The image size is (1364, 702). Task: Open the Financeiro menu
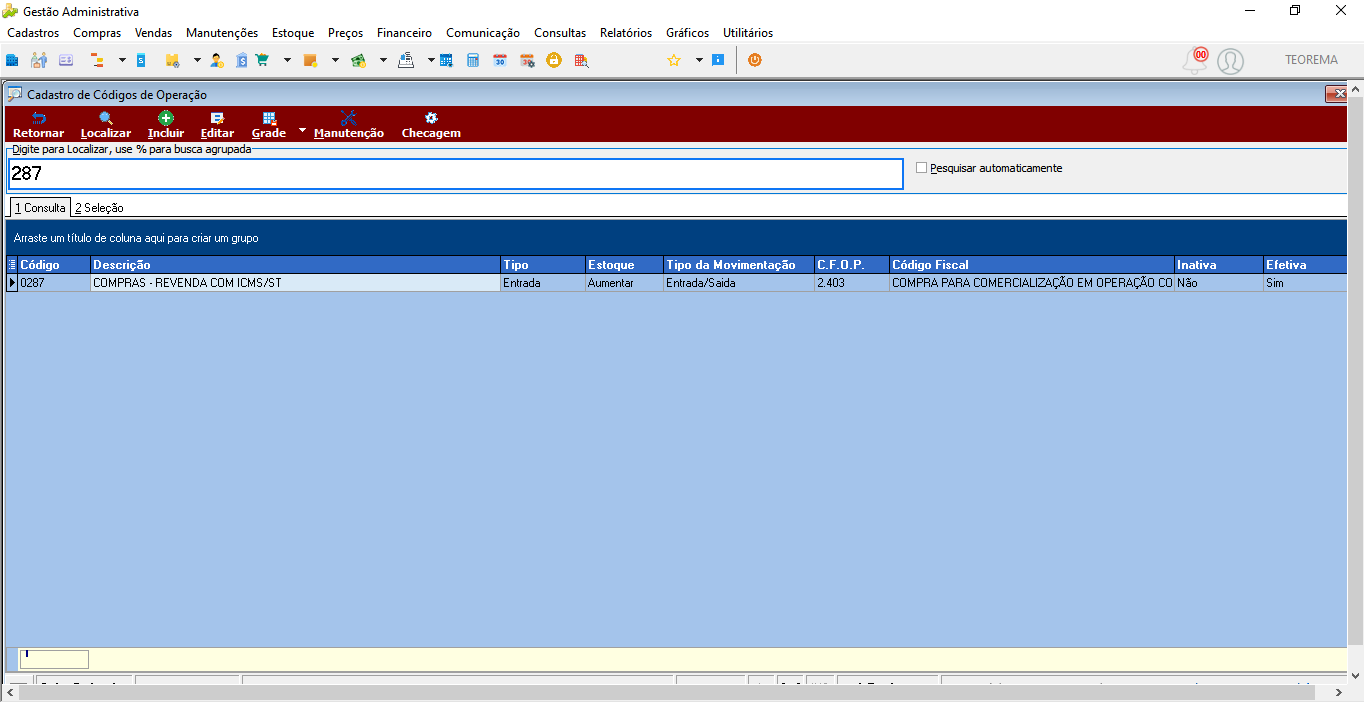(x=404, y=33)
